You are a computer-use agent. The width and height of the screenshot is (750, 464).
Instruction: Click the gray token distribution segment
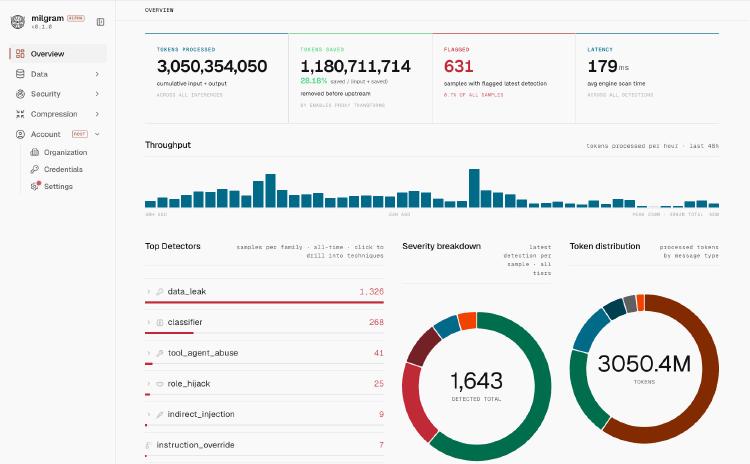[x=630, y=304]
